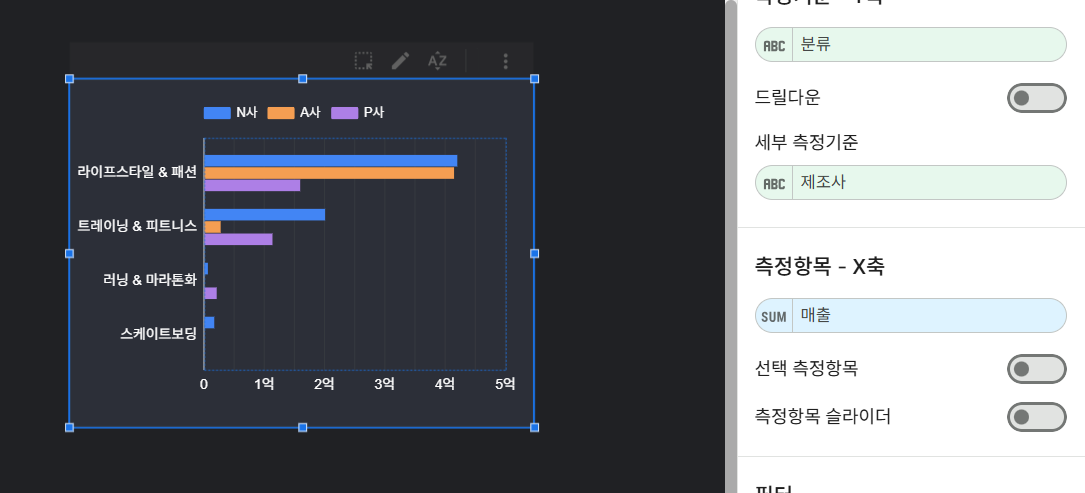Click the bottom-center chart resize handle
The width and height of the screenshot is (1085, 493).
[302, 428]
